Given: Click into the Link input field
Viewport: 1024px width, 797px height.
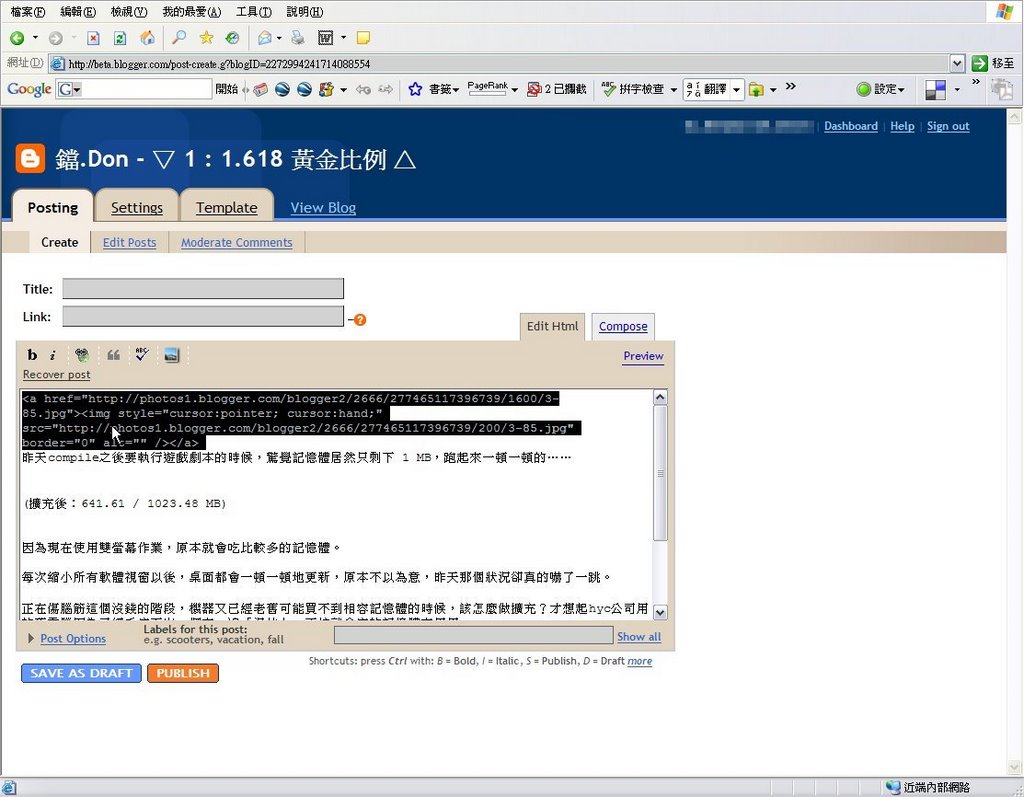Looking at the screenshot, I should click(203, 316).
